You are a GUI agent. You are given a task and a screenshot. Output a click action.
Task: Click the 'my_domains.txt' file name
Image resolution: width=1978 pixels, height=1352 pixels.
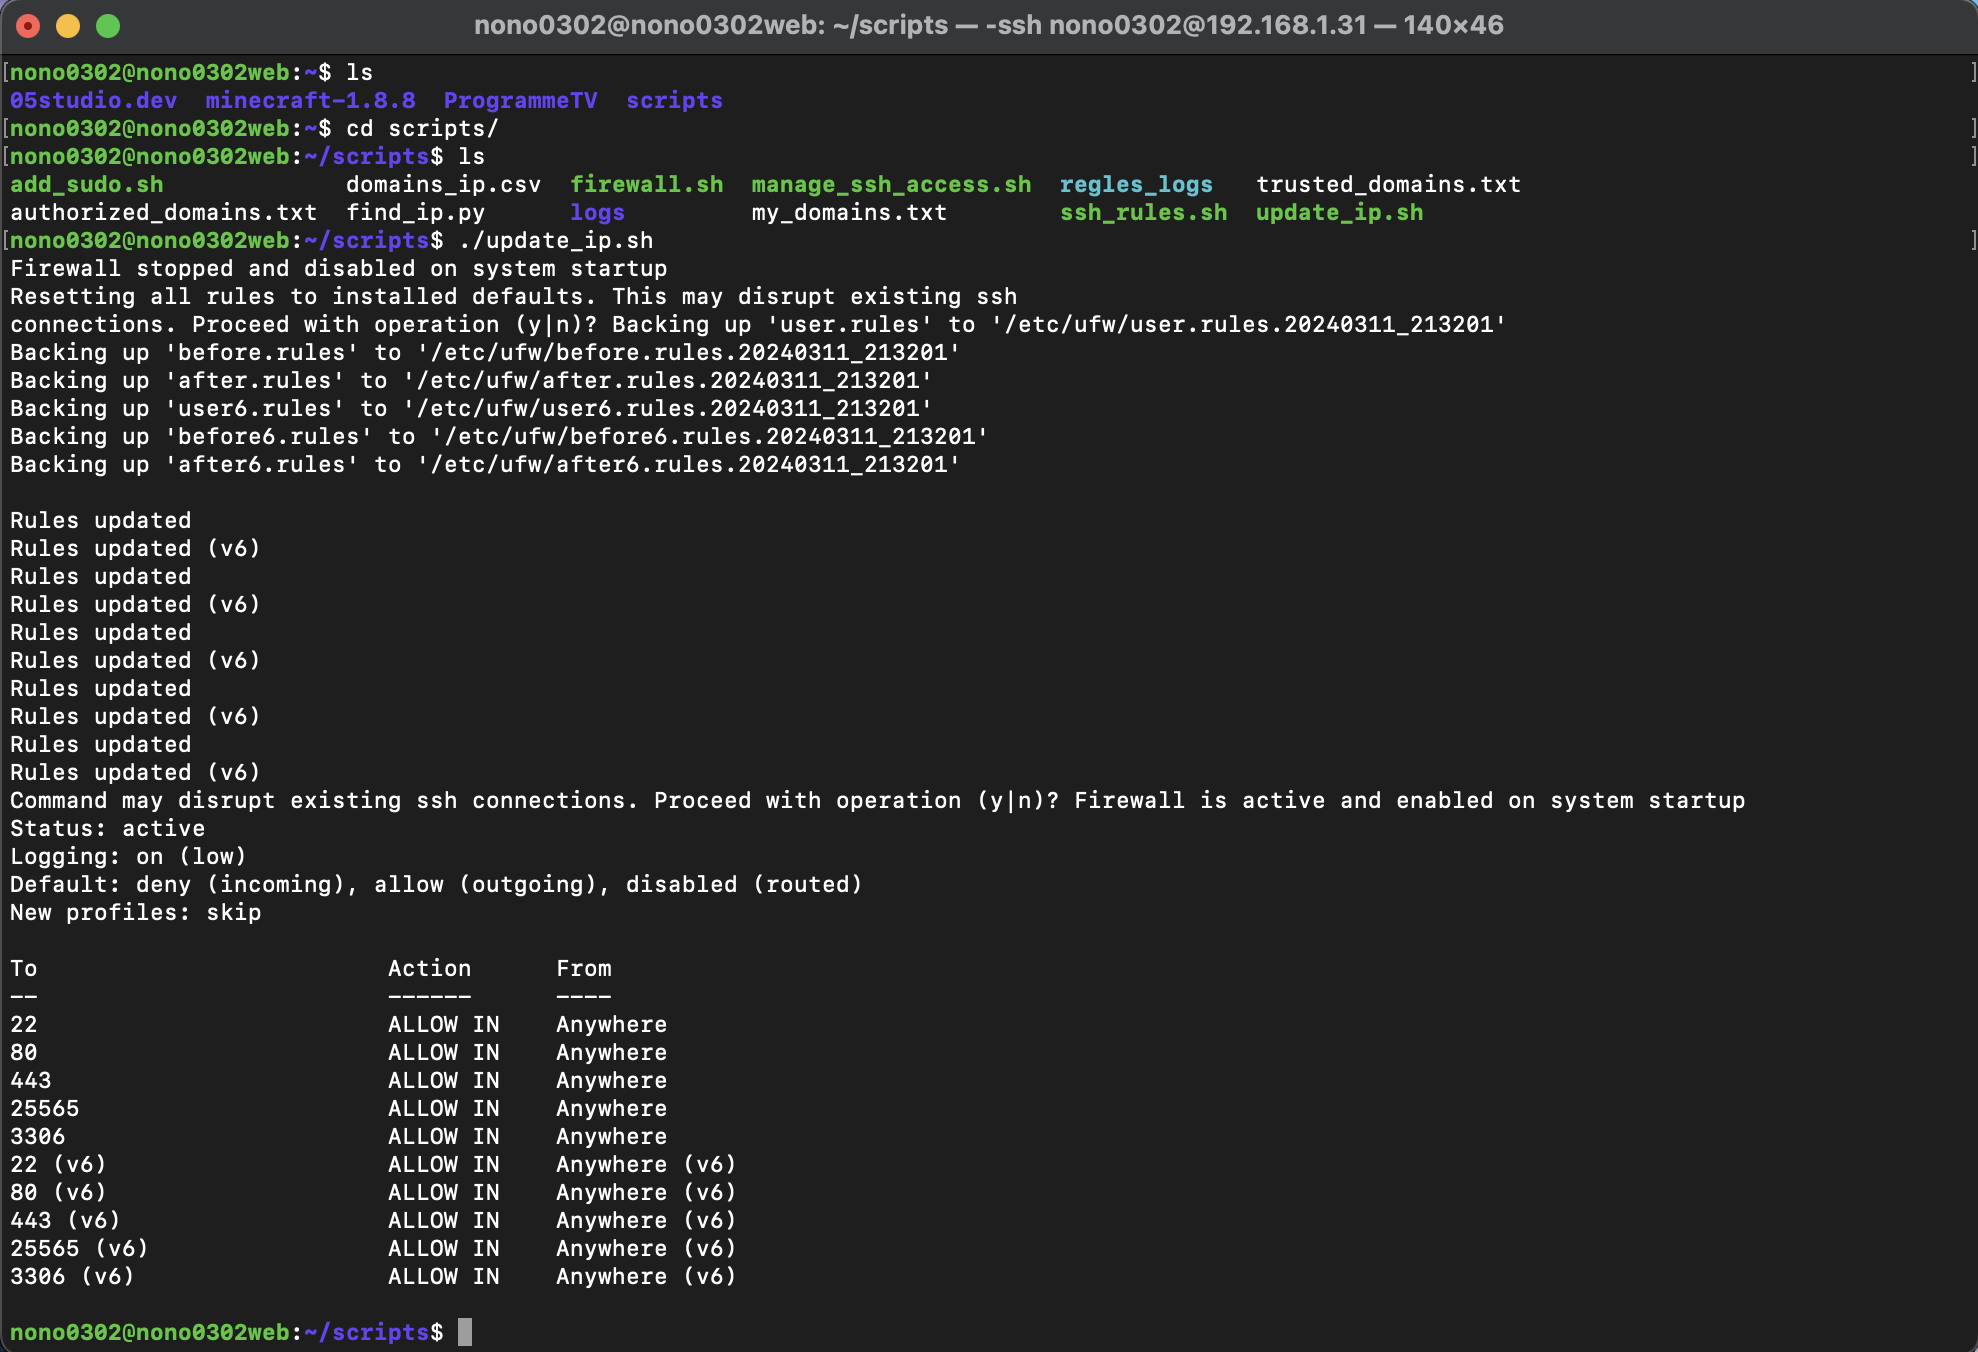click(850, 212)
